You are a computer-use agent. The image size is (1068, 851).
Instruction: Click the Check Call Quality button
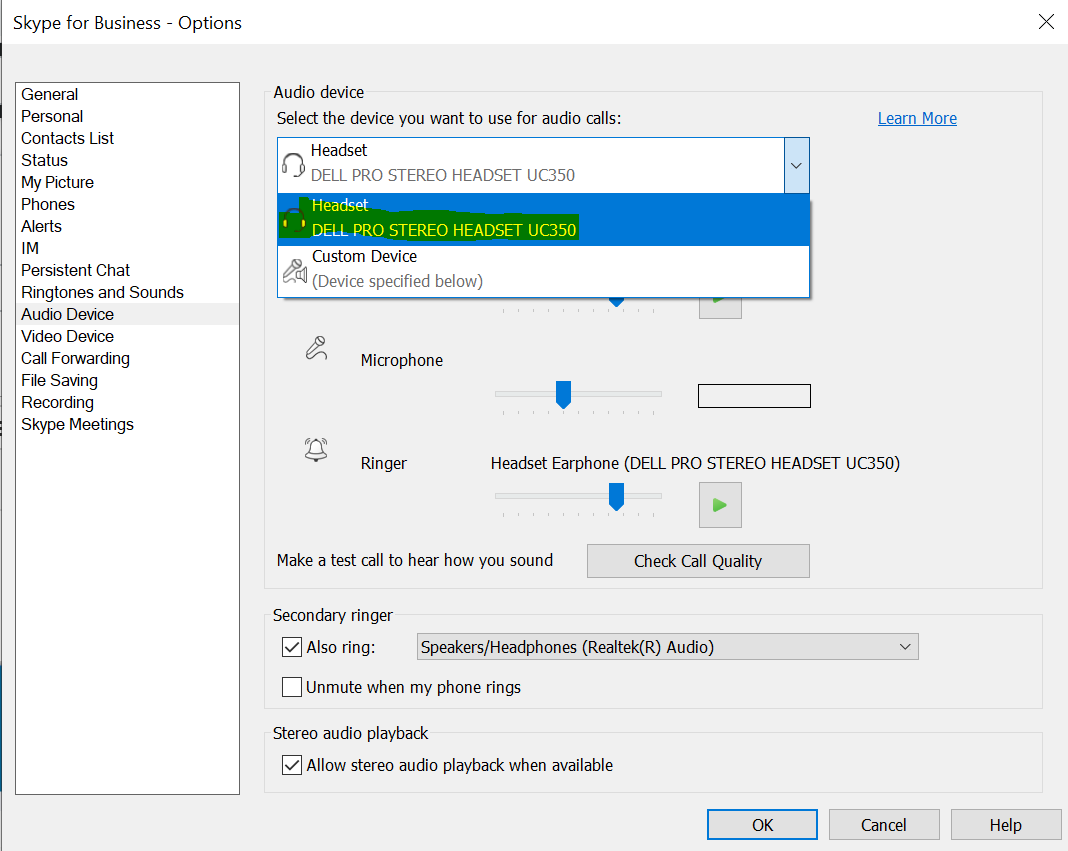coord(697,561)
